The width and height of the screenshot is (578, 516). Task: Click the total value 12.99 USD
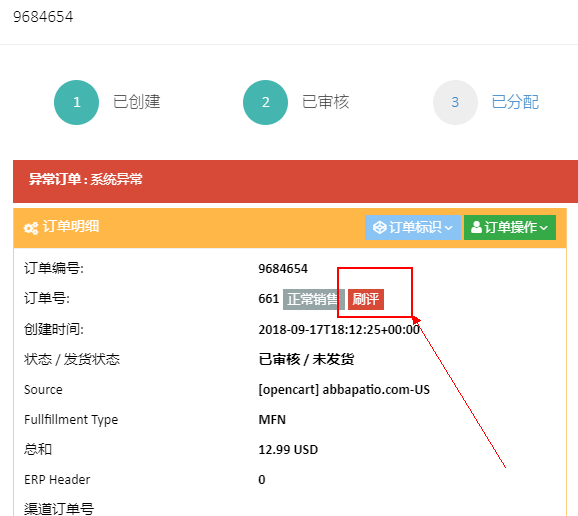288,450
